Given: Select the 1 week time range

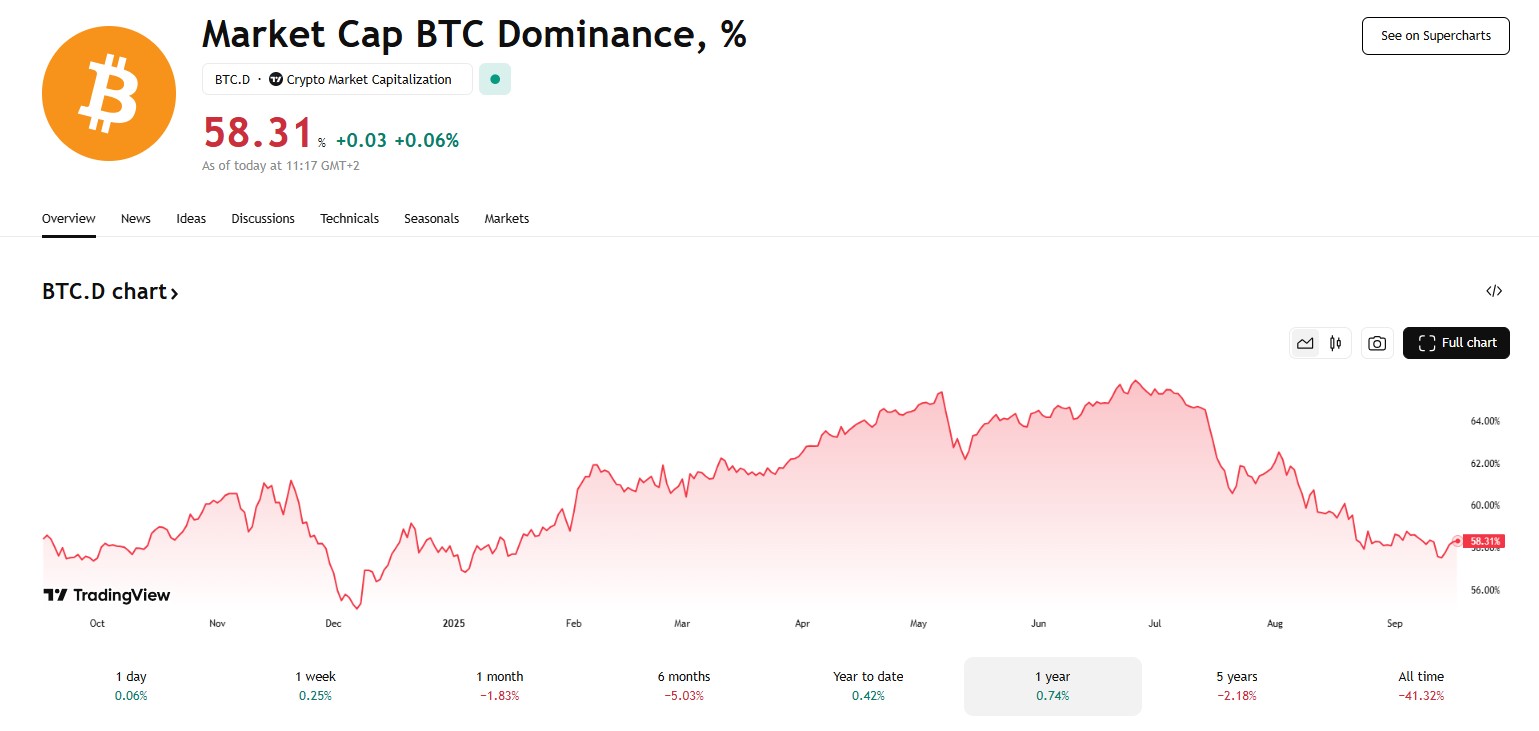Looking at the screenshot, I should [315, 686].
